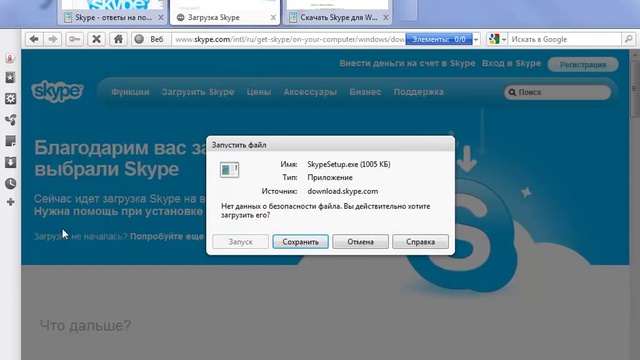This screenshot has width=640, height=360.
Task: Open Google search engine selector dropdown
Action: 497,39
